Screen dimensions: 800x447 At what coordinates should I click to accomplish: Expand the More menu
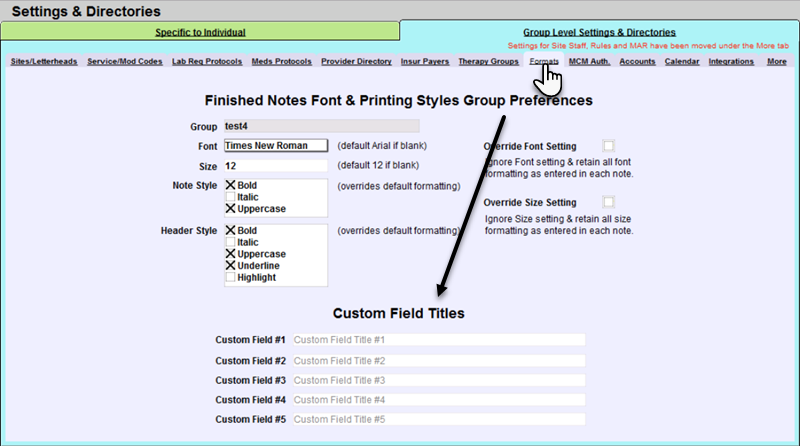tap(776, 62)
